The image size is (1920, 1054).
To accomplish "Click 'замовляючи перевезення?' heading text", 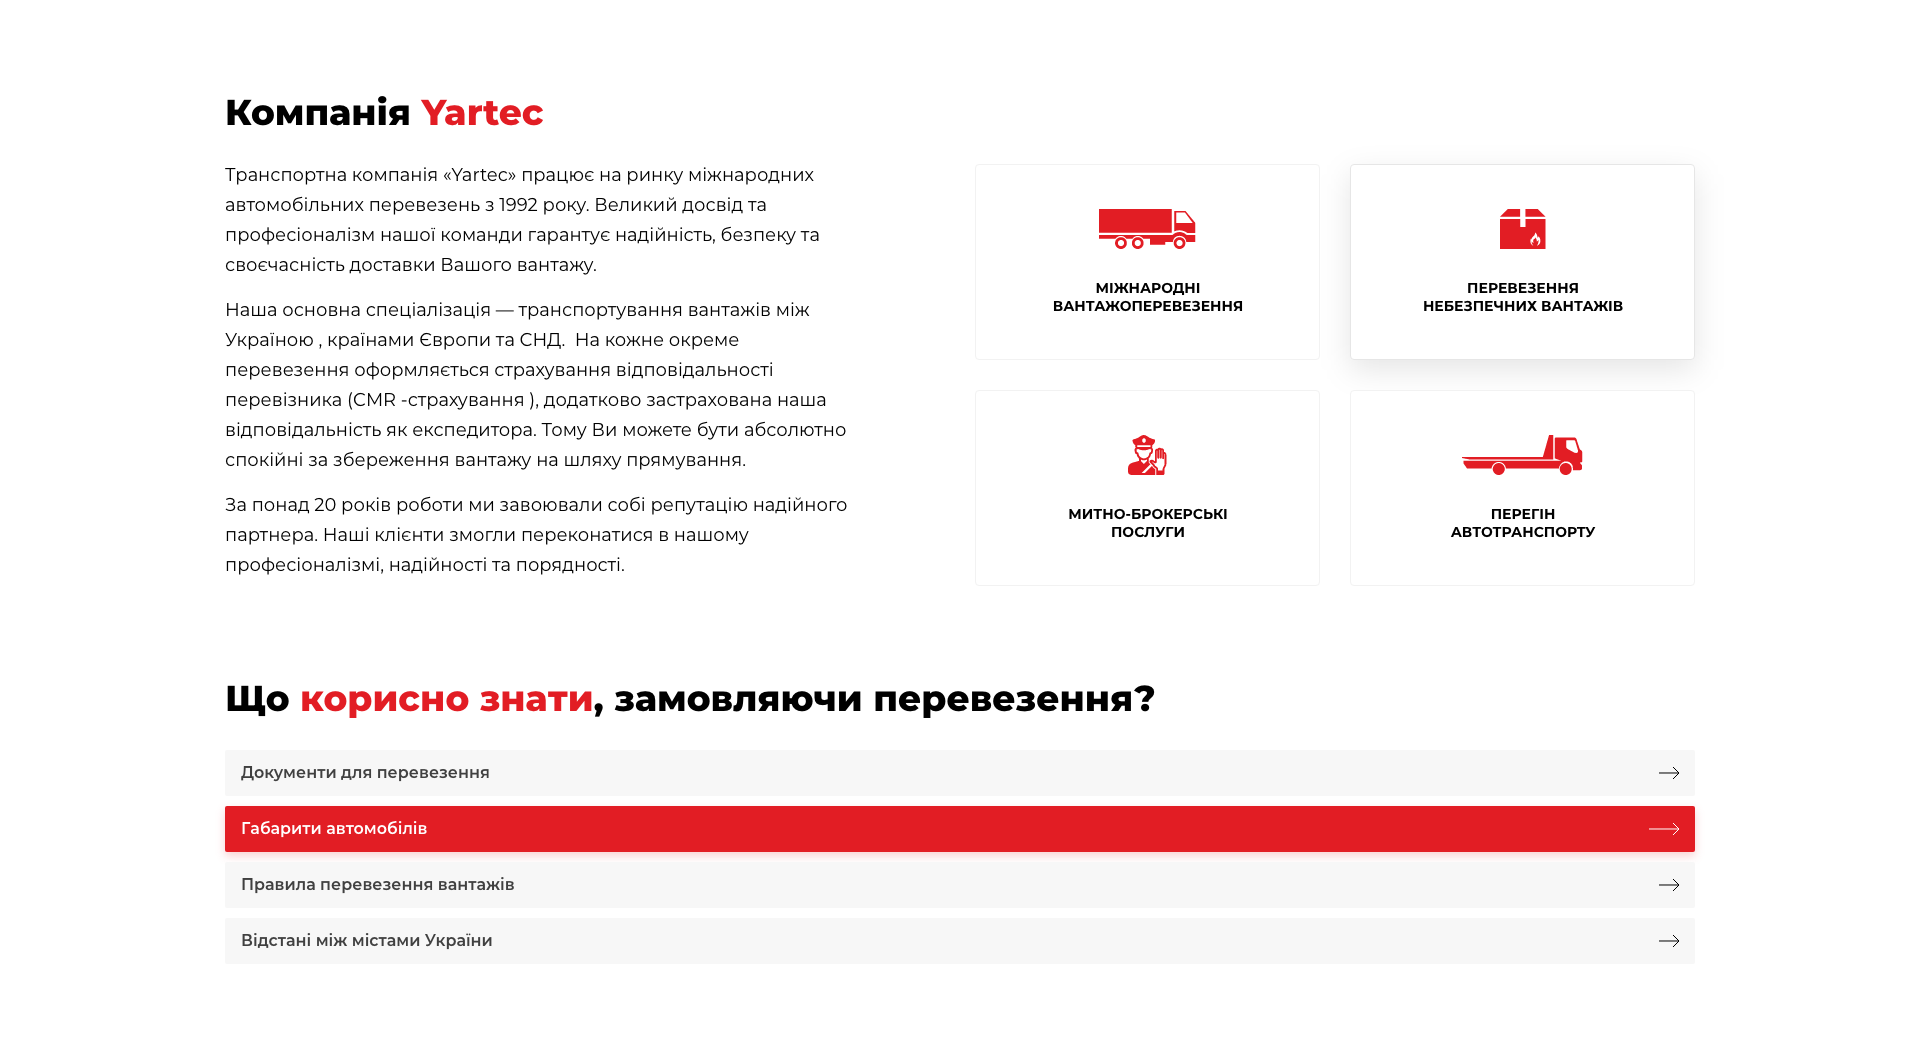I will tap(884, 699).
